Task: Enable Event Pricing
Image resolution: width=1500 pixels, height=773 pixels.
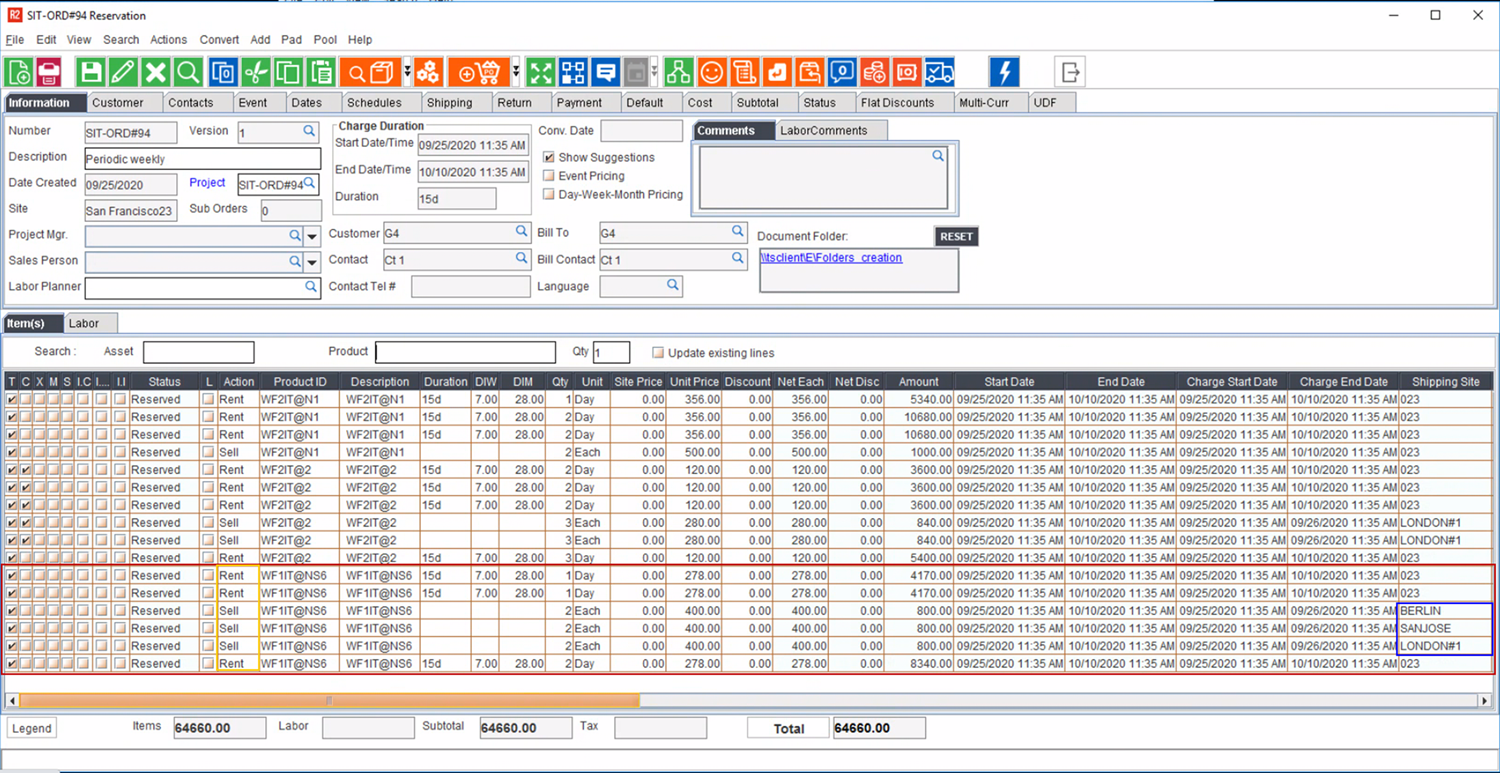Action: point(549,175)
